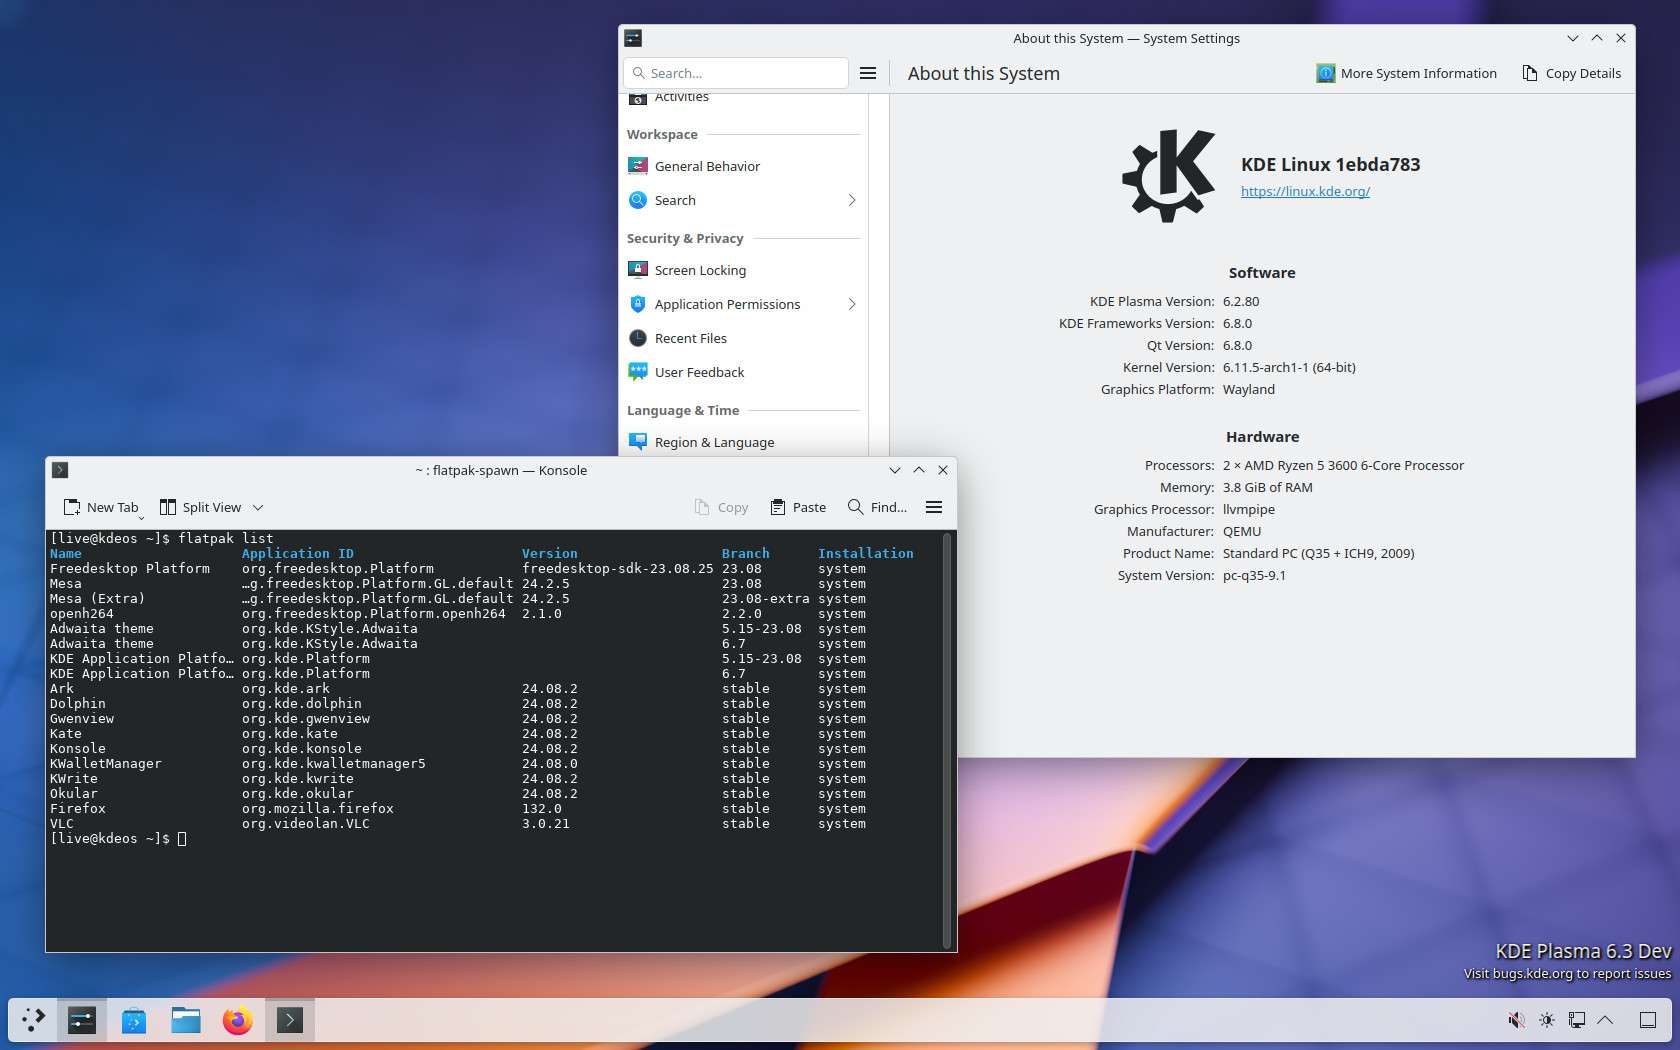Launch Firefox from the taskbar
Screen dimensions: 1680x1050
(x=237, y=1020)
